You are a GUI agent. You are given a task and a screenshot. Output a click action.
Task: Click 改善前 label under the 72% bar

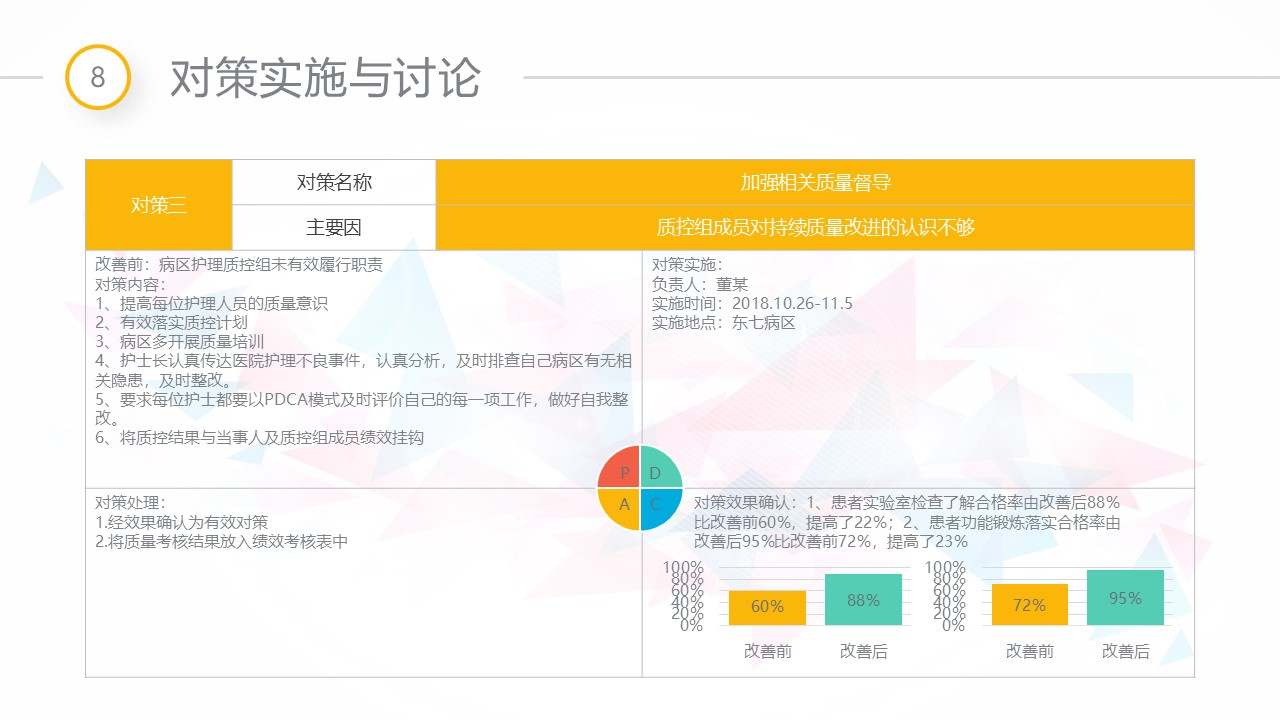(x=1030, y=651)
